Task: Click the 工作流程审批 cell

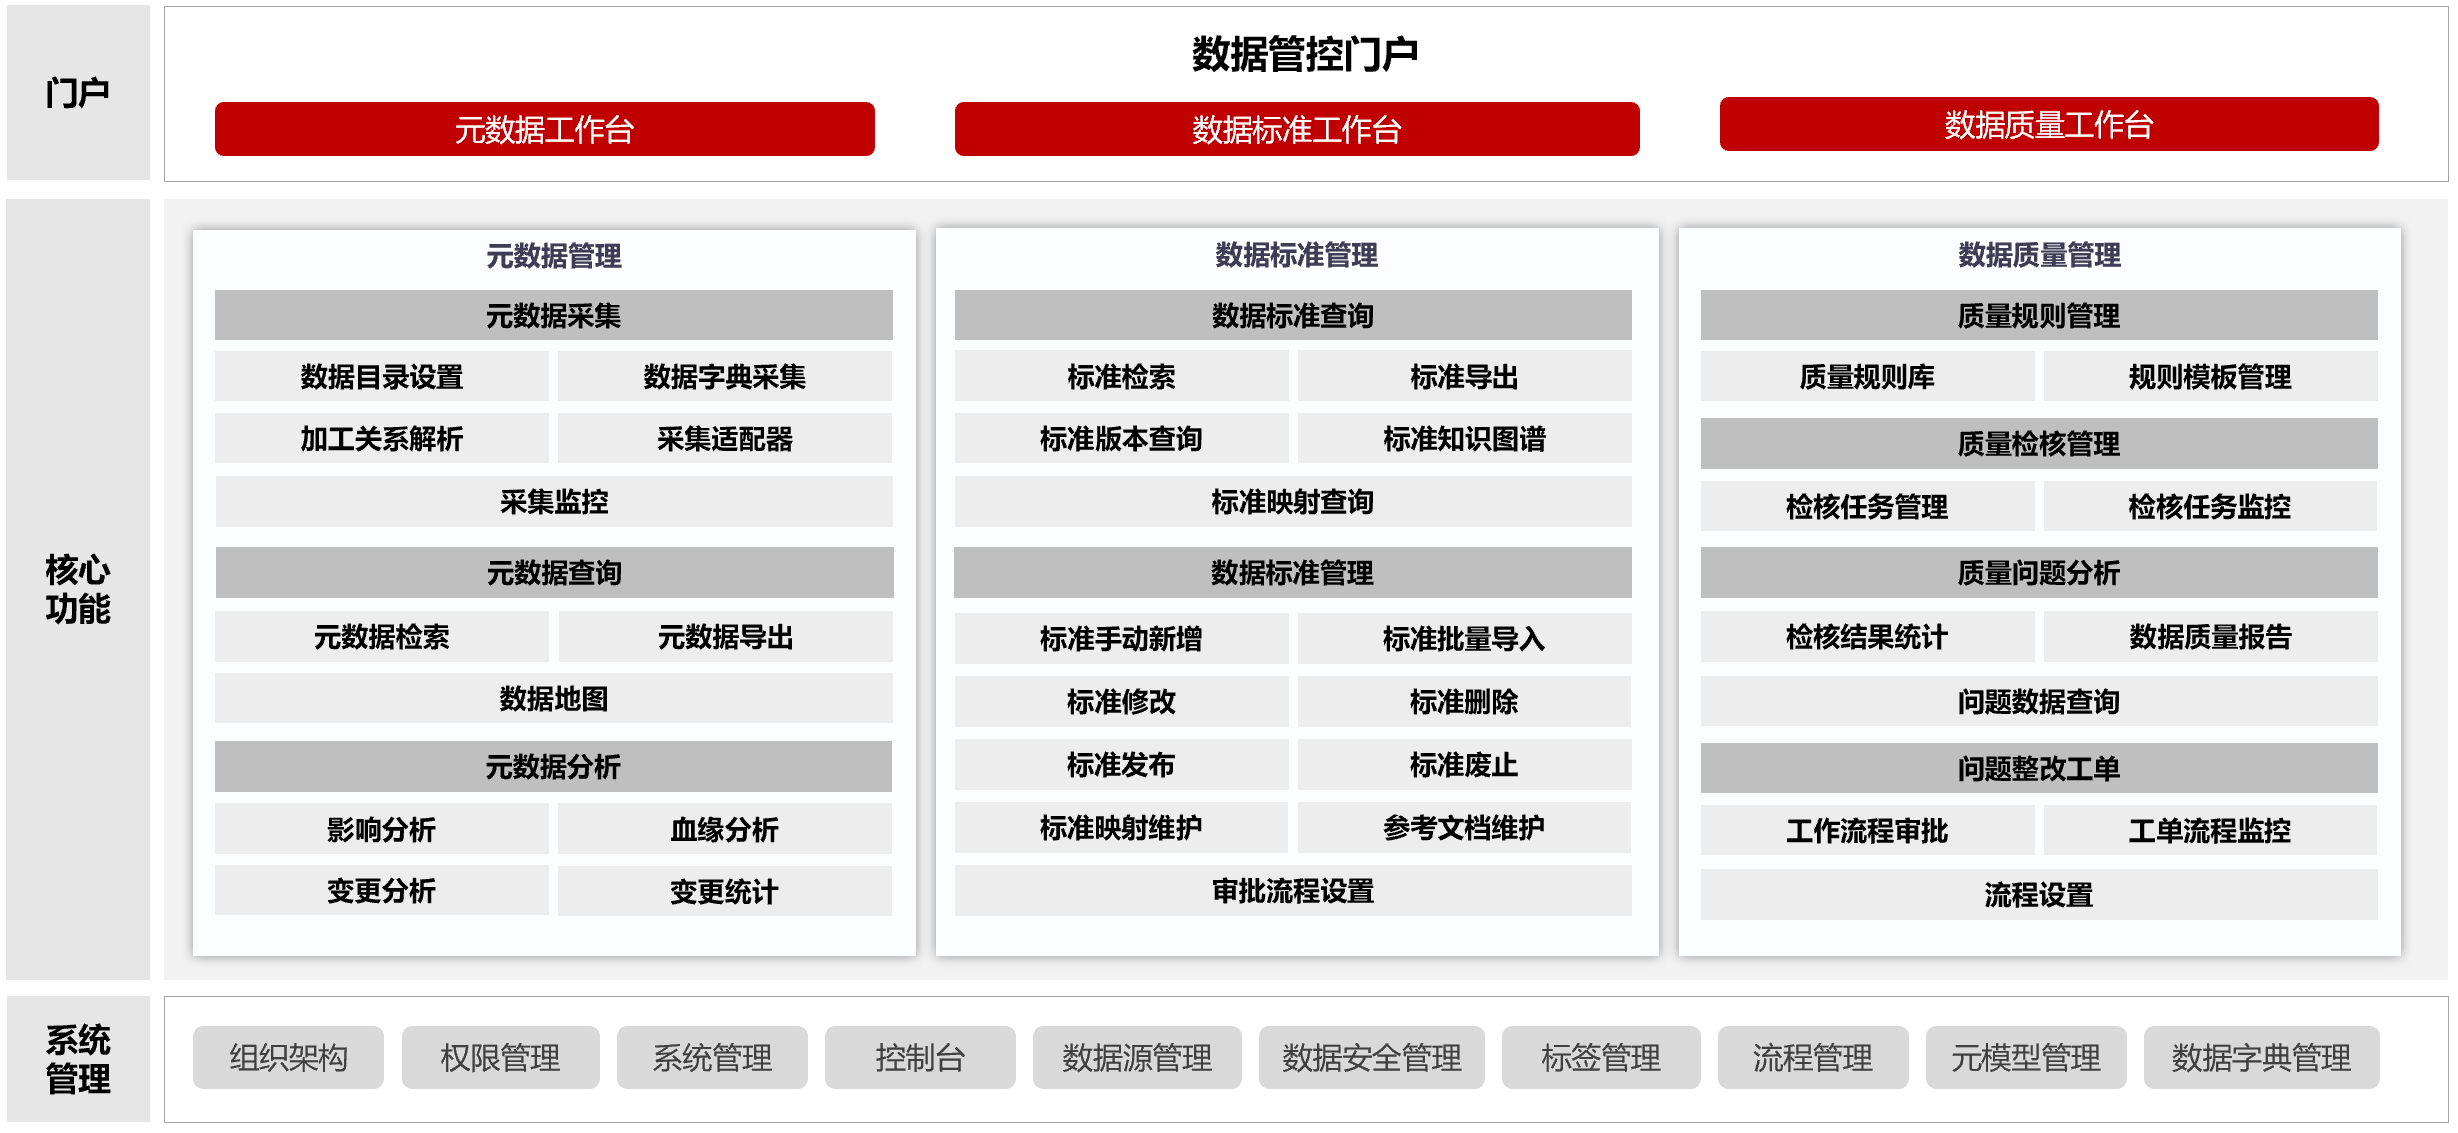Action: pyautogui.click(x=1868, y=830)
